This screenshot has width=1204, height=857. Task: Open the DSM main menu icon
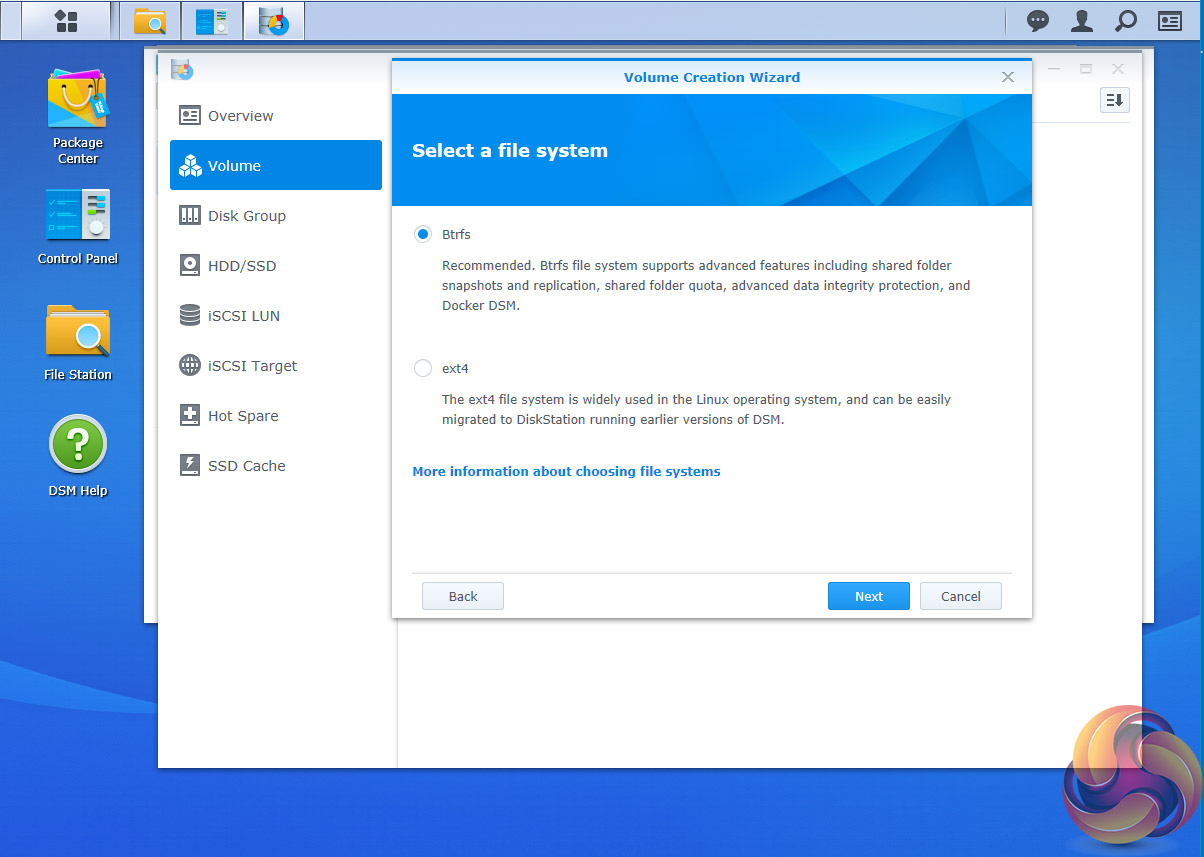point(66,20)
